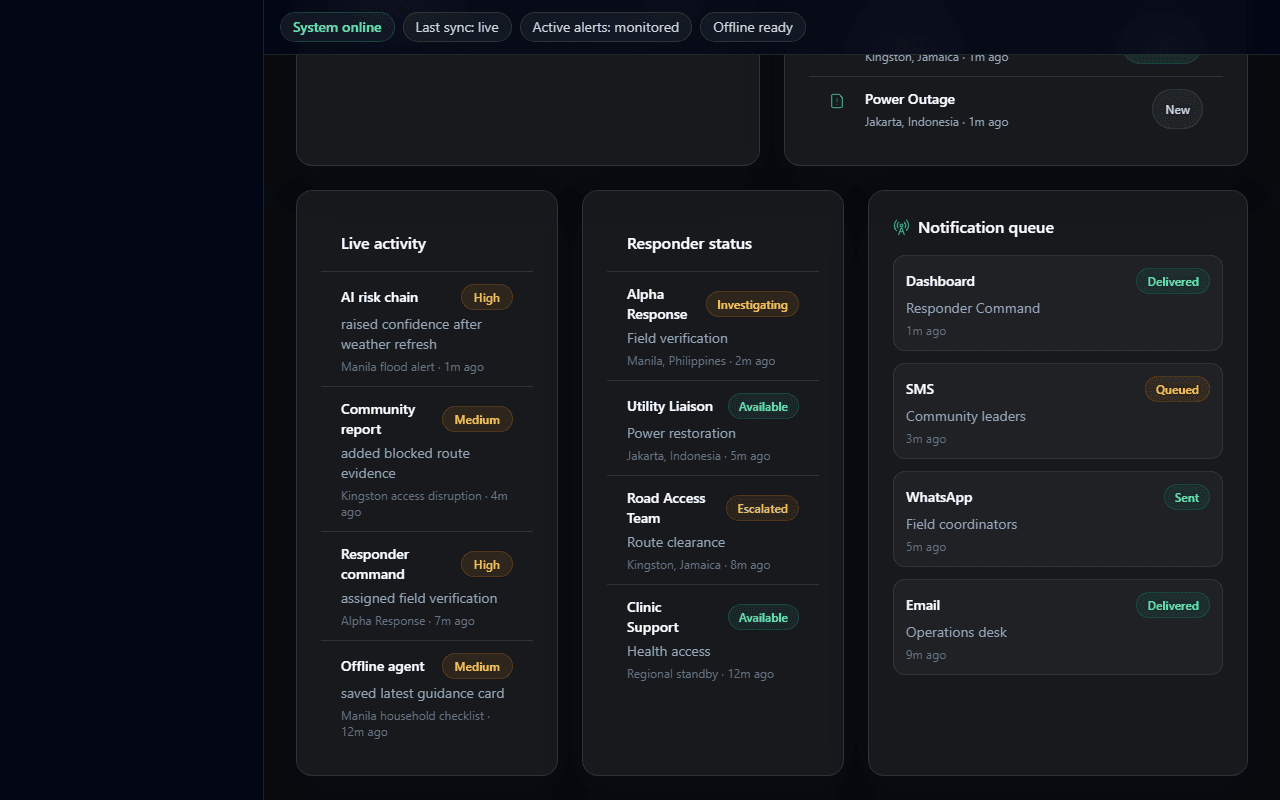The height and width of the screenshot is (800, 1280).
Task: Open the Offline agent activity entry
Action: pos(427,697)
